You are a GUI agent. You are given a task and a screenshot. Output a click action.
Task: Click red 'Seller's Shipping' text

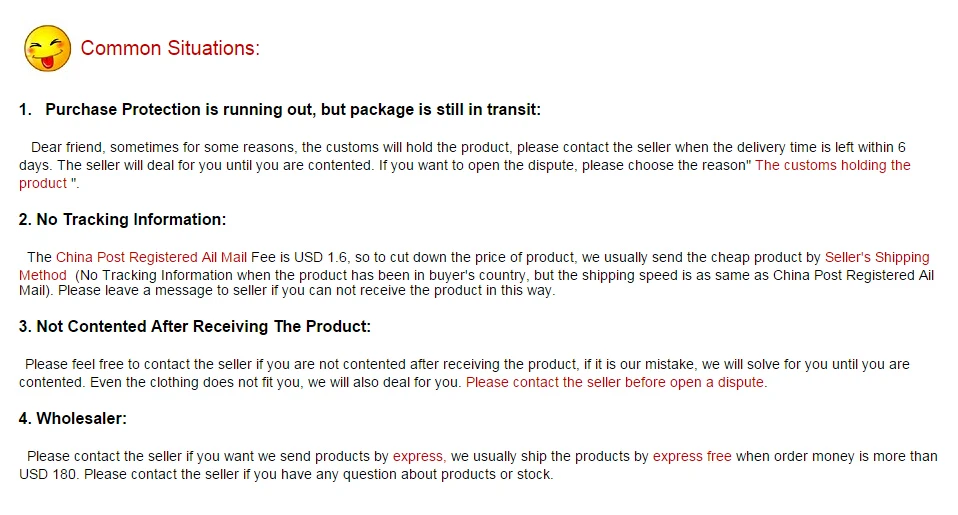[x=877, y=257]
